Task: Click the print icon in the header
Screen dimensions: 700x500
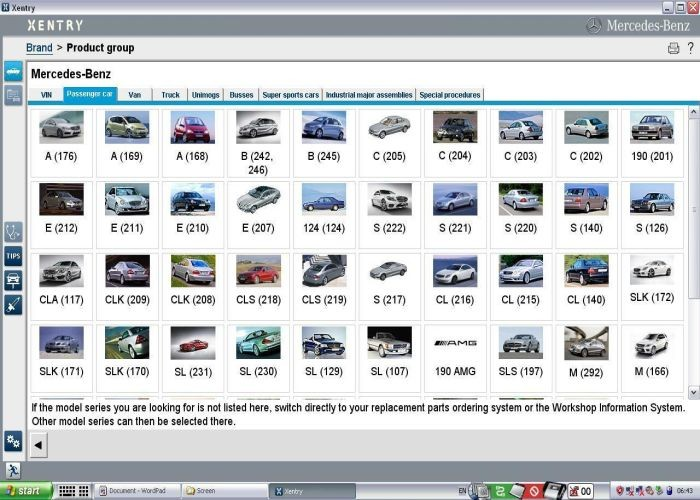Action: (x=673, y=48)
